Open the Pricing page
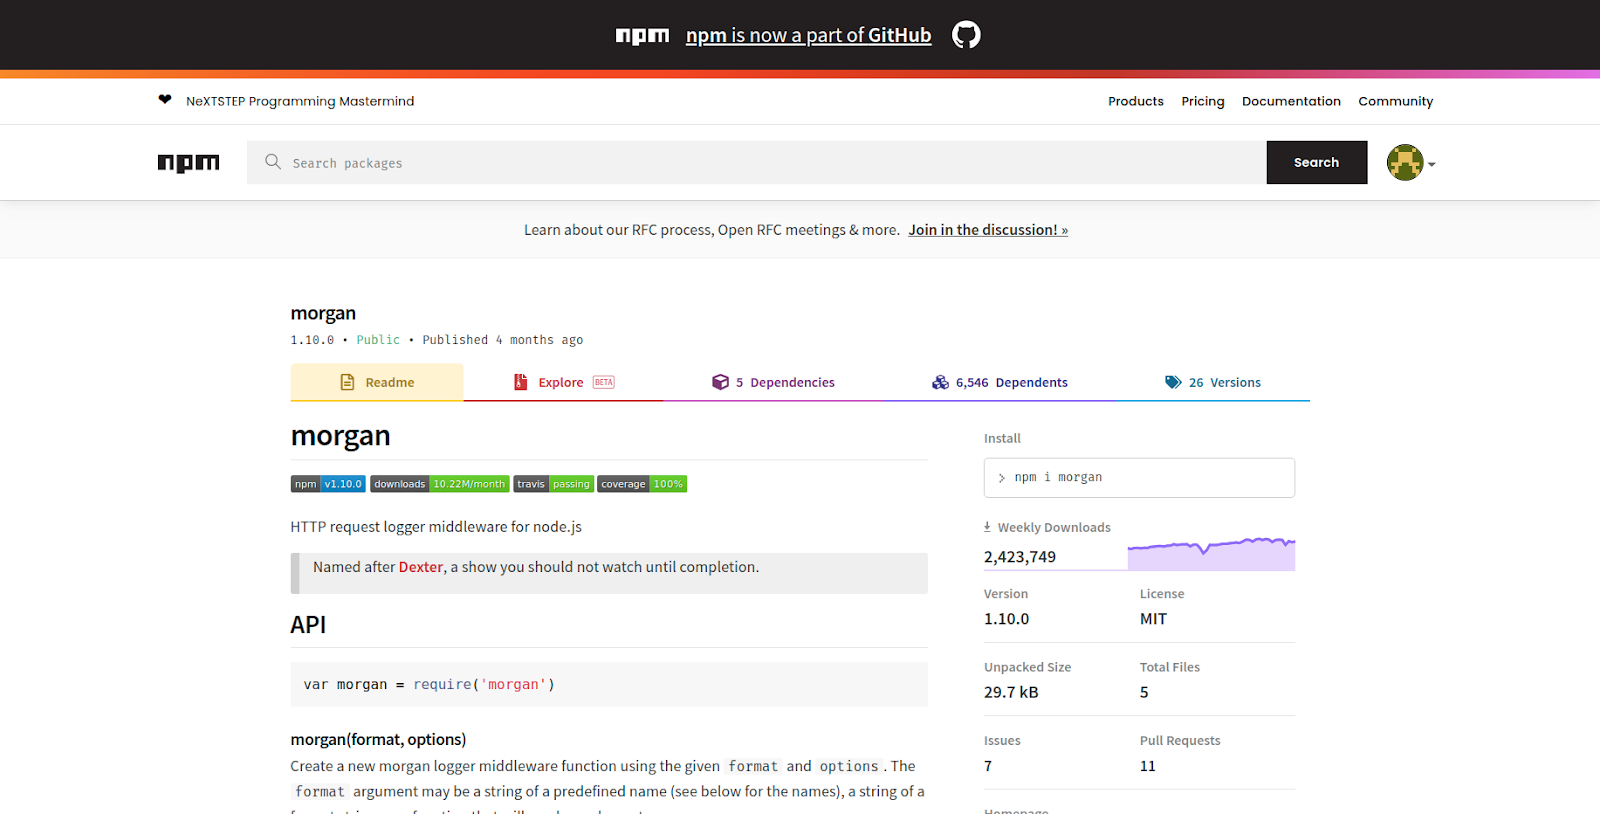 click(1203, 101)
